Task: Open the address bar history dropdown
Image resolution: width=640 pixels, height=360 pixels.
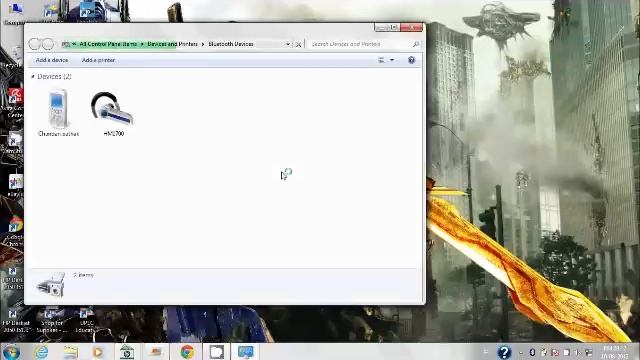Action: pyautogui.click(x=288, y=44)
